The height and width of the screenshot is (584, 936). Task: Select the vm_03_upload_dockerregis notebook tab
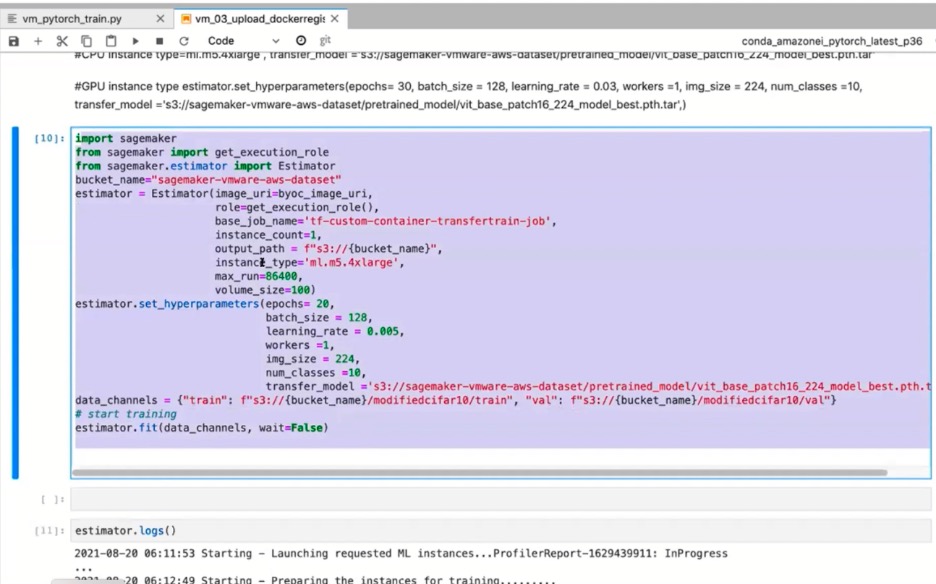click(258, 19)
